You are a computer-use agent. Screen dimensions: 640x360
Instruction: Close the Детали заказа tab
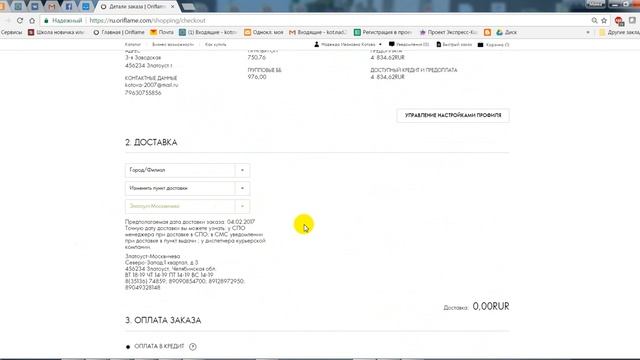[x=173, y=7]
